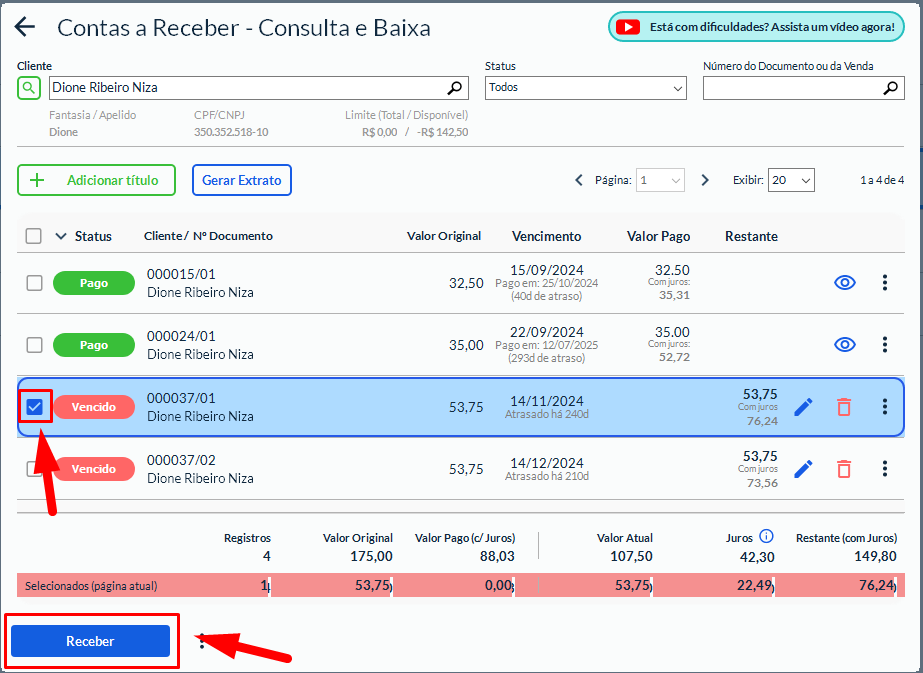The height and width of the screenshot is (673, 923).
Task: Click the Cliente name input field
Action: coord(245,88)
